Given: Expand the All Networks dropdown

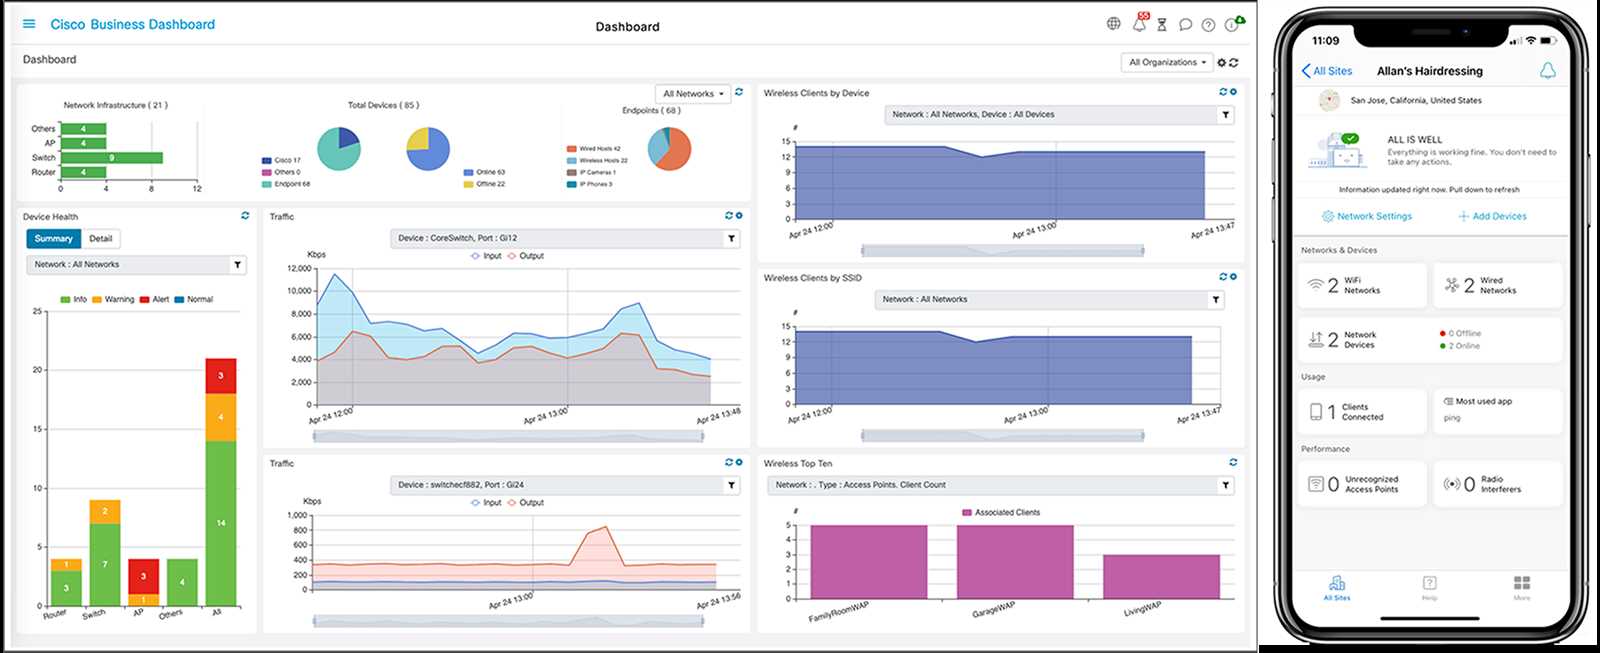Looking at the screenshot, I should [693, 93].
